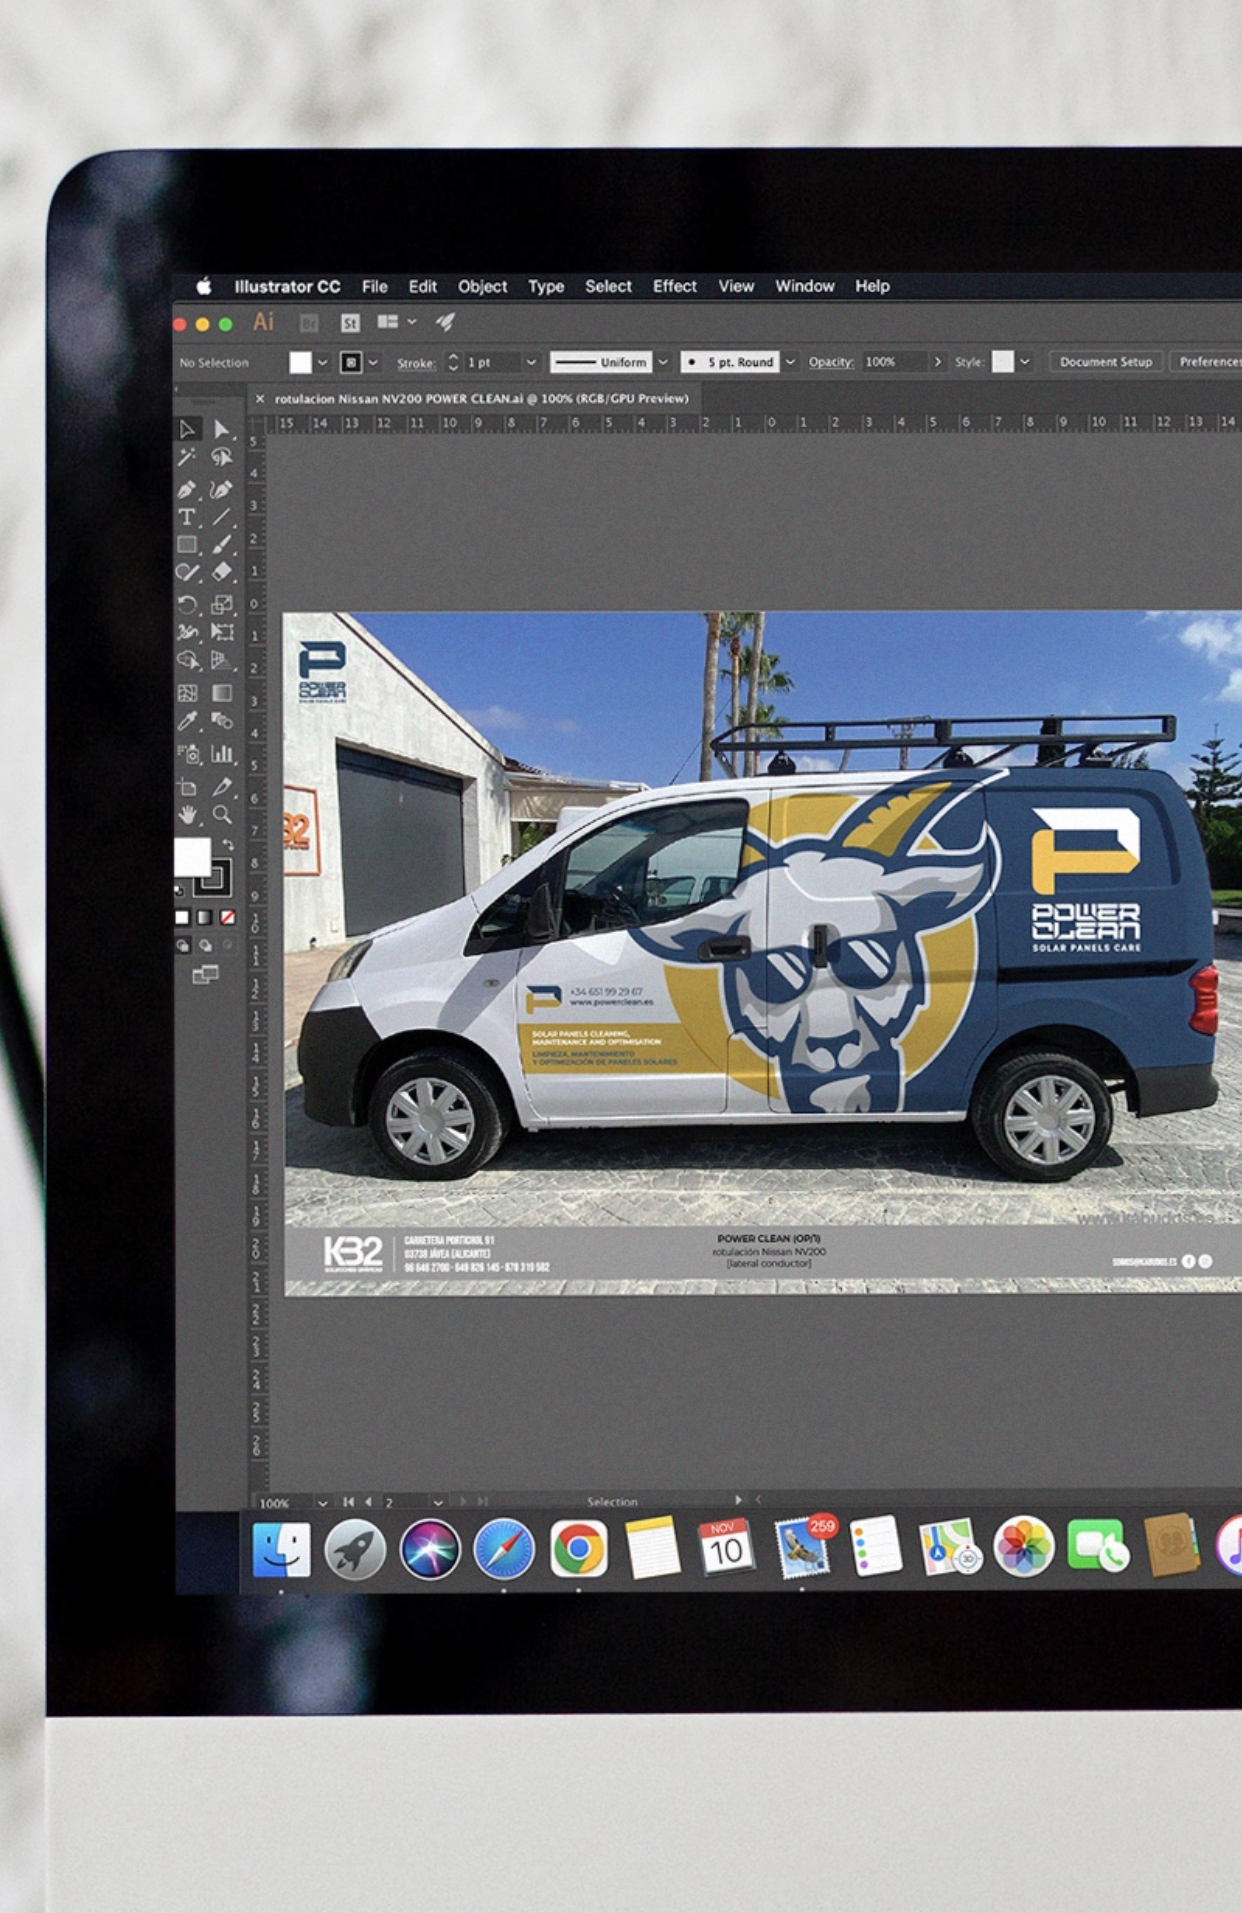Activate the Line Segment tool

pyautogui.click(x=222, y=517)
